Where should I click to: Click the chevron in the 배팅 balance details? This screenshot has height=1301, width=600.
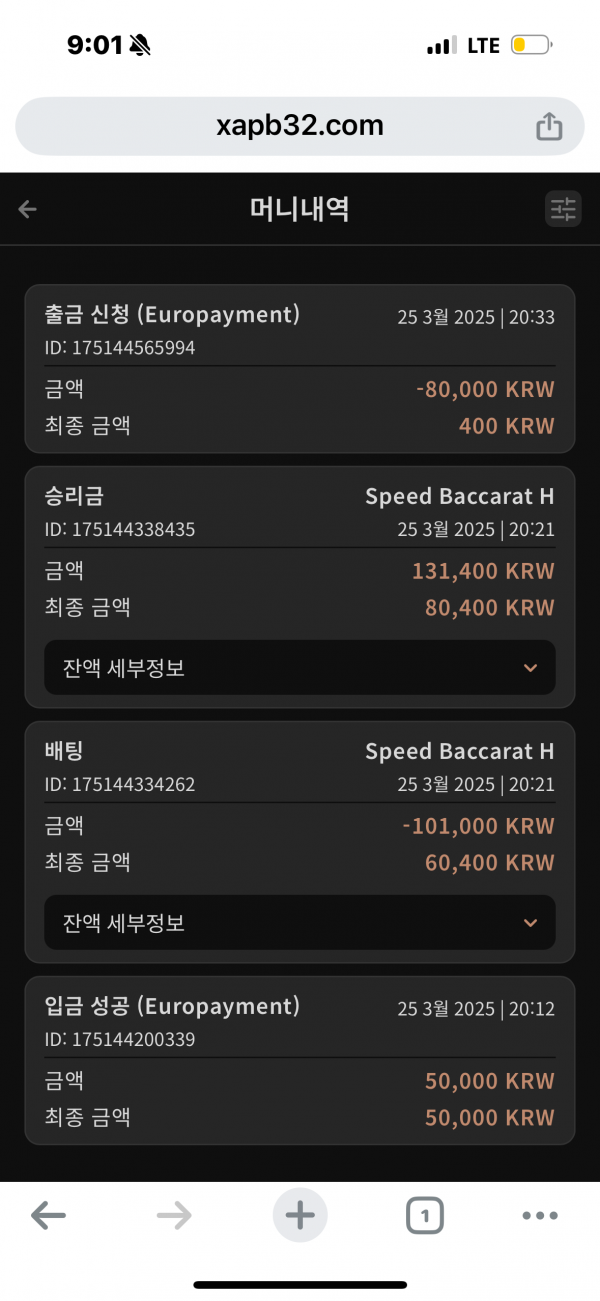tap(531, 923)
